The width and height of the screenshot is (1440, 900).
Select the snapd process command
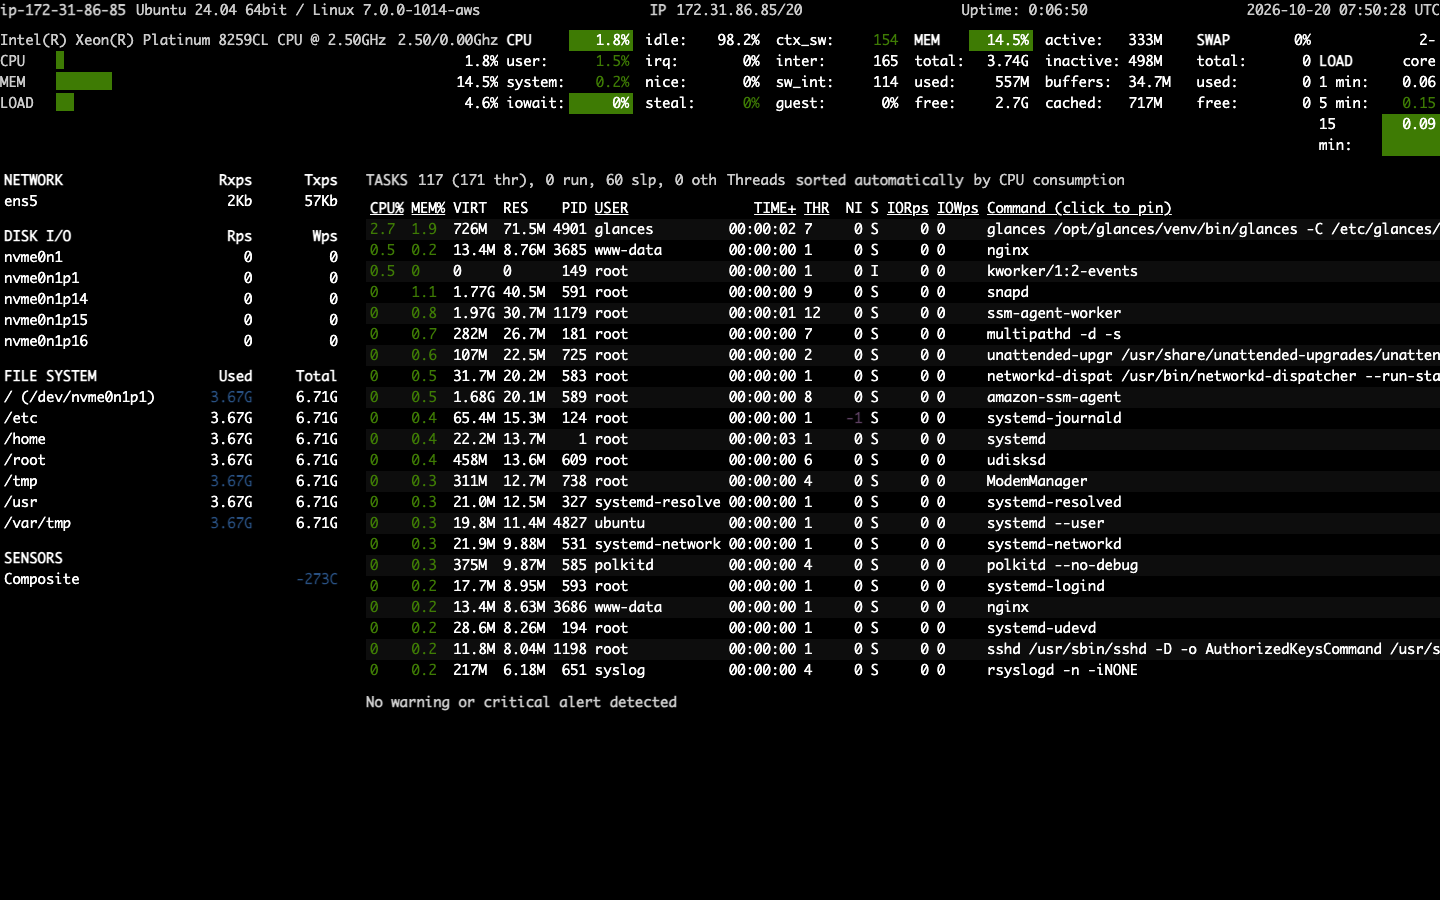tap(1008, 292)
